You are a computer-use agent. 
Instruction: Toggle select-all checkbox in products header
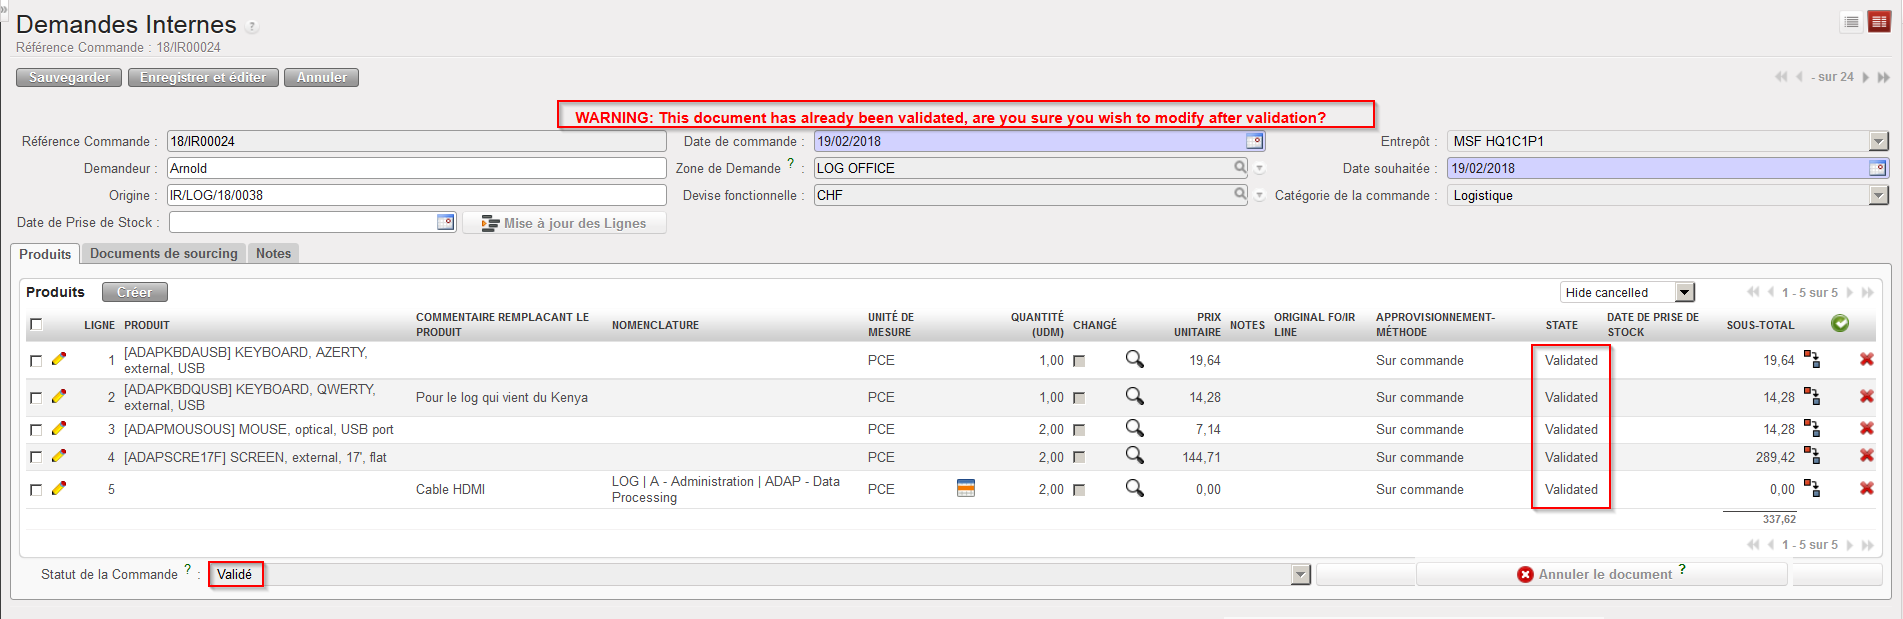click(x=36, y=324)
